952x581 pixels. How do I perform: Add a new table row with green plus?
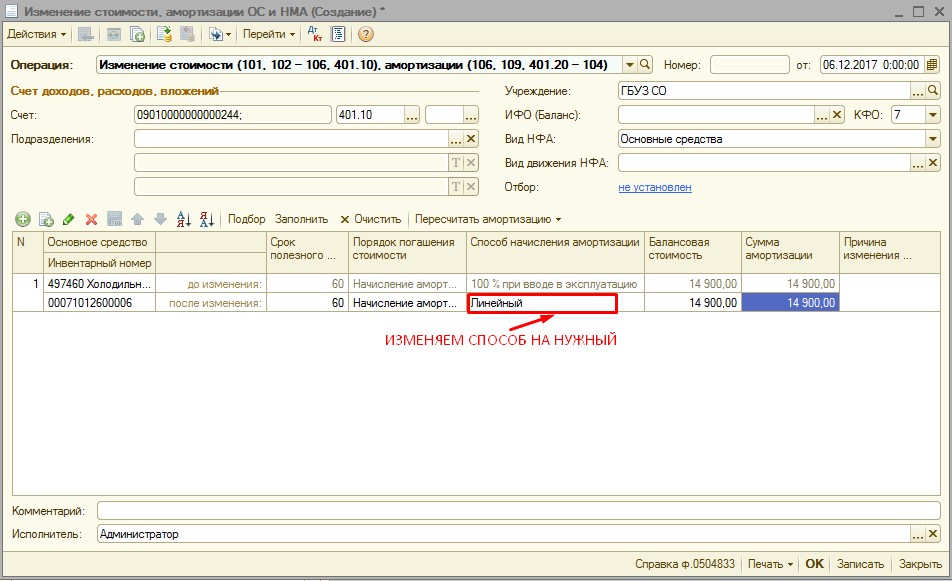[22, 219]
